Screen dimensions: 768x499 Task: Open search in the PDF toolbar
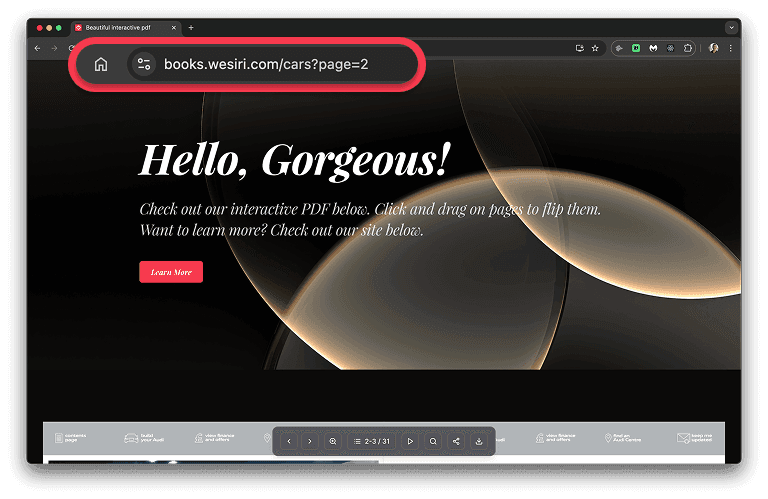pos(433,441)
